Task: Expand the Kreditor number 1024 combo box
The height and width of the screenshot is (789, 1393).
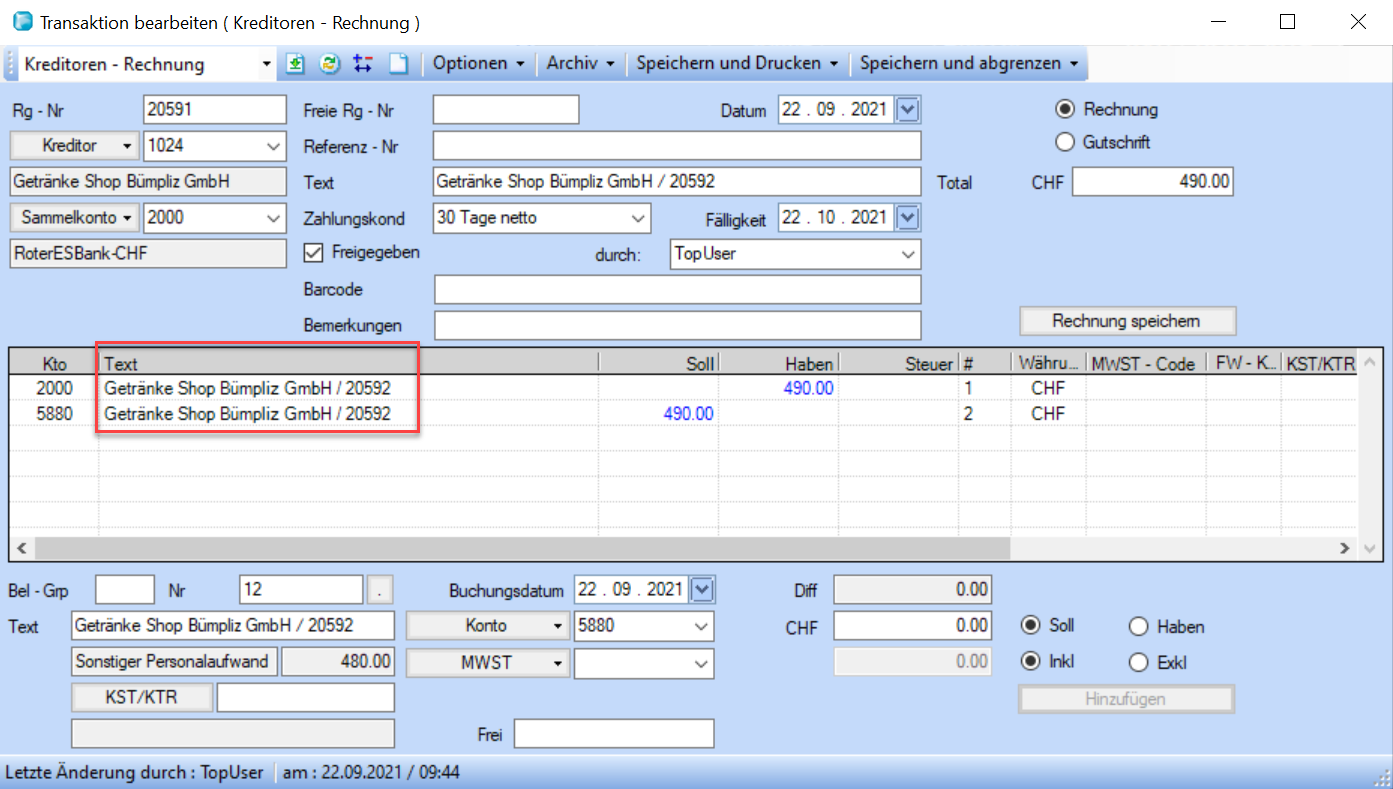Action: click(275, 146)
